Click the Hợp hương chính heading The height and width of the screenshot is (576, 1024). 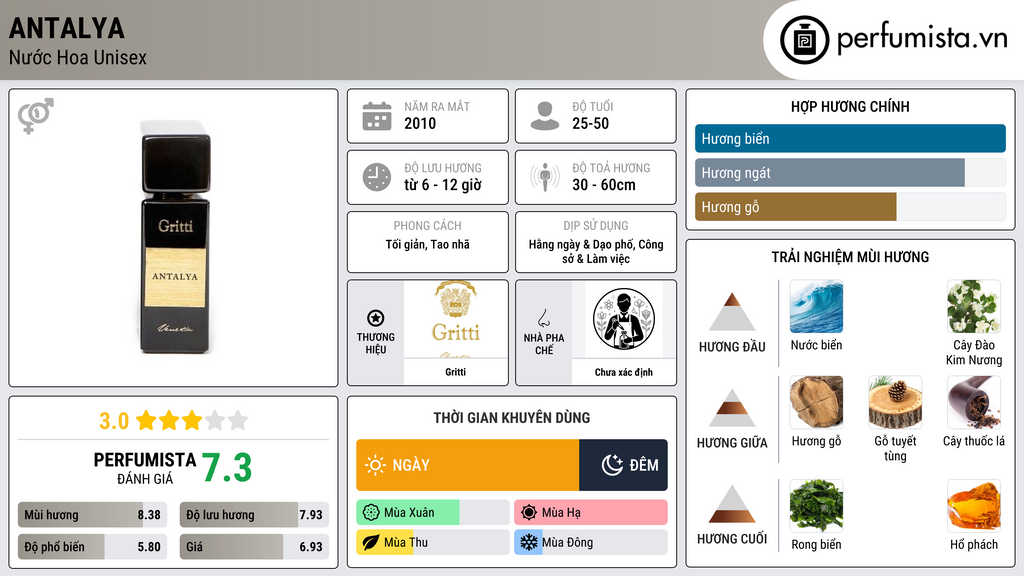[x=850, y=106]
